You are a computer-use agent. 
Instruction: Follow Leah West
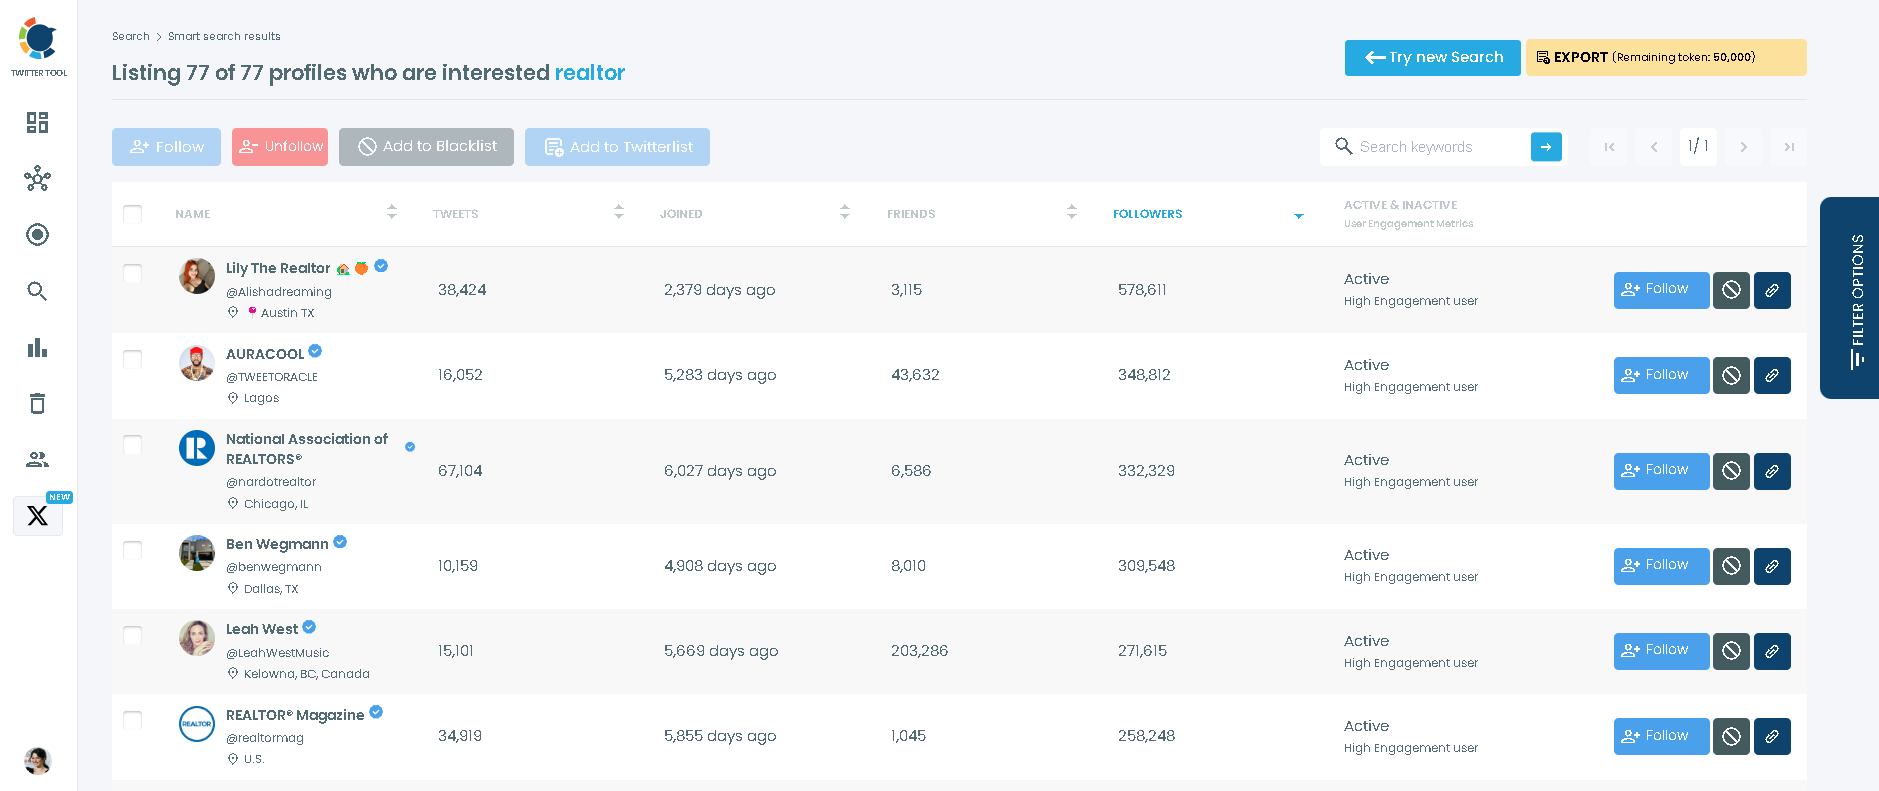1661,651
